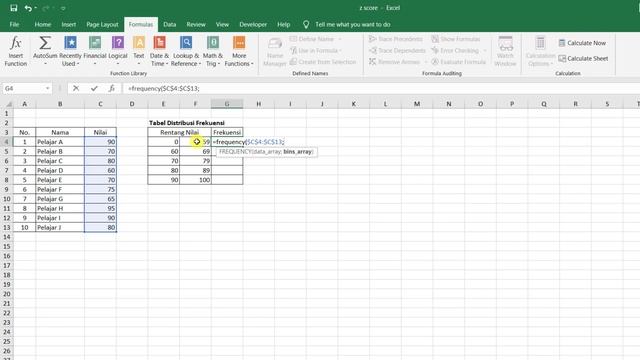640x360 pixels.
Task: Select row 10 header
Action: tap(7, 199)
